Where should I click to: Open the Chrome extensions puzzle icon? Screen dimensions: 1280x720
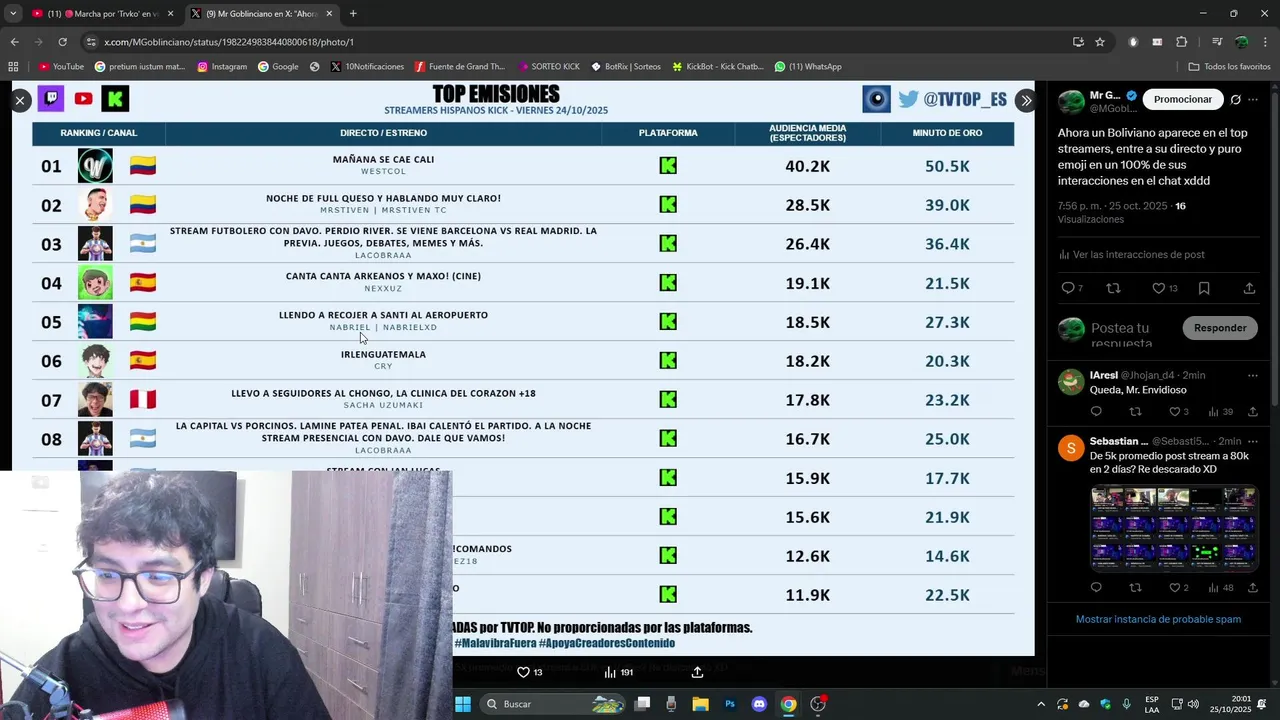[x=1182, y=42]
